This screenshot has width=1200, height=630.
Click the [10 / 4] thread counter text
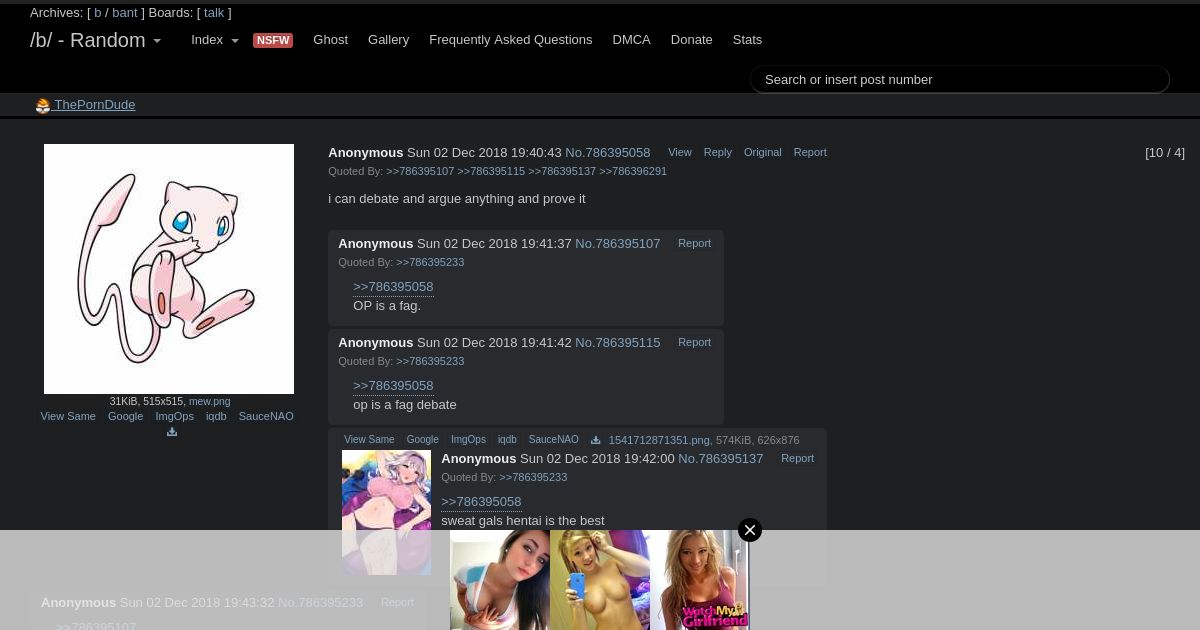pyautogui.click(x=1165, y=153)
